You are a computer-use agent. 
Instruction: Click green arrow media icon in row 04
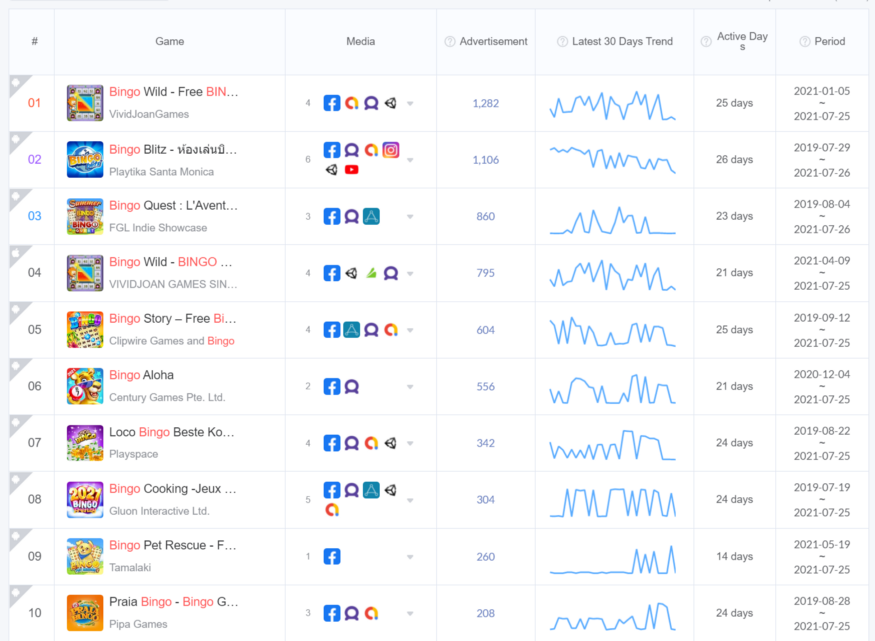(x=371, y=273)
